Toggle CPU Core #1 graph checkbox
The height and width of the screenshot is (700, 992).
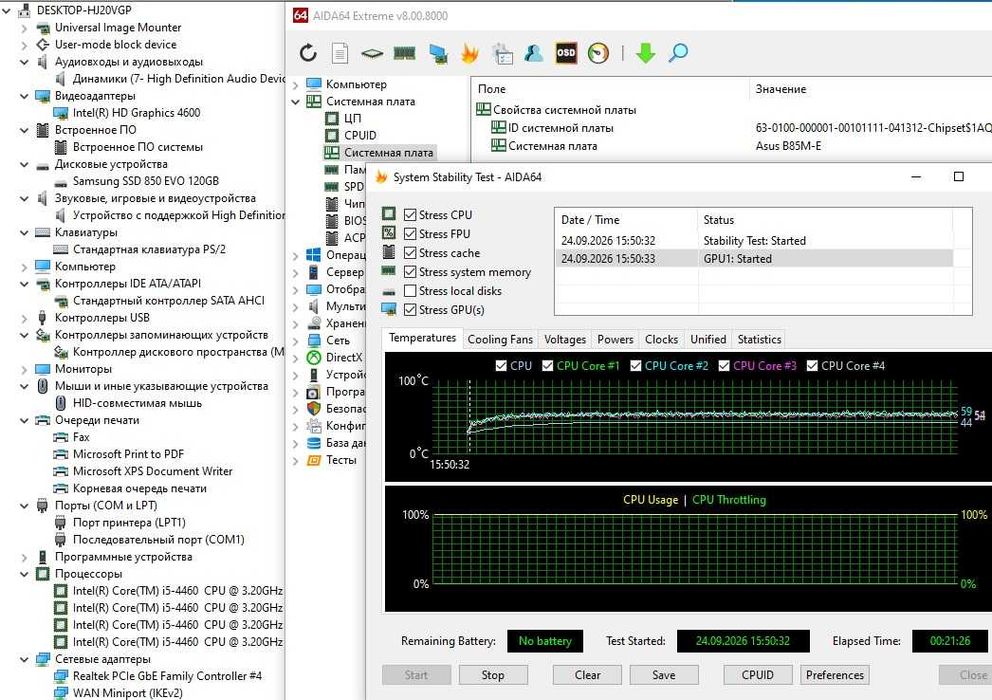click(548, 366)
